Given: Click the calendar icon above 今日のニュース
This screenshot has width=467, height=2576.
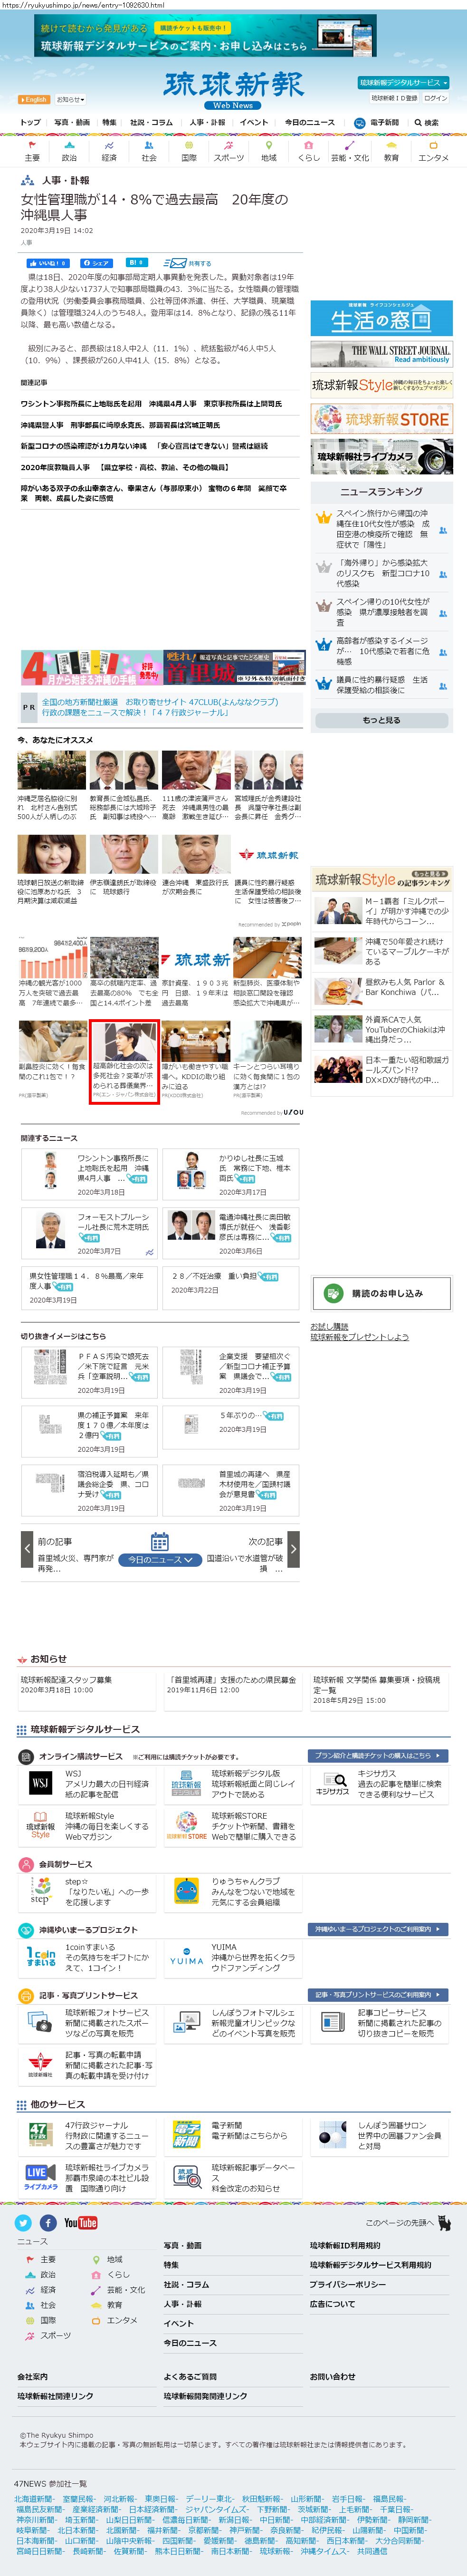Looking at the screenshot, I should pos(159,1541).
